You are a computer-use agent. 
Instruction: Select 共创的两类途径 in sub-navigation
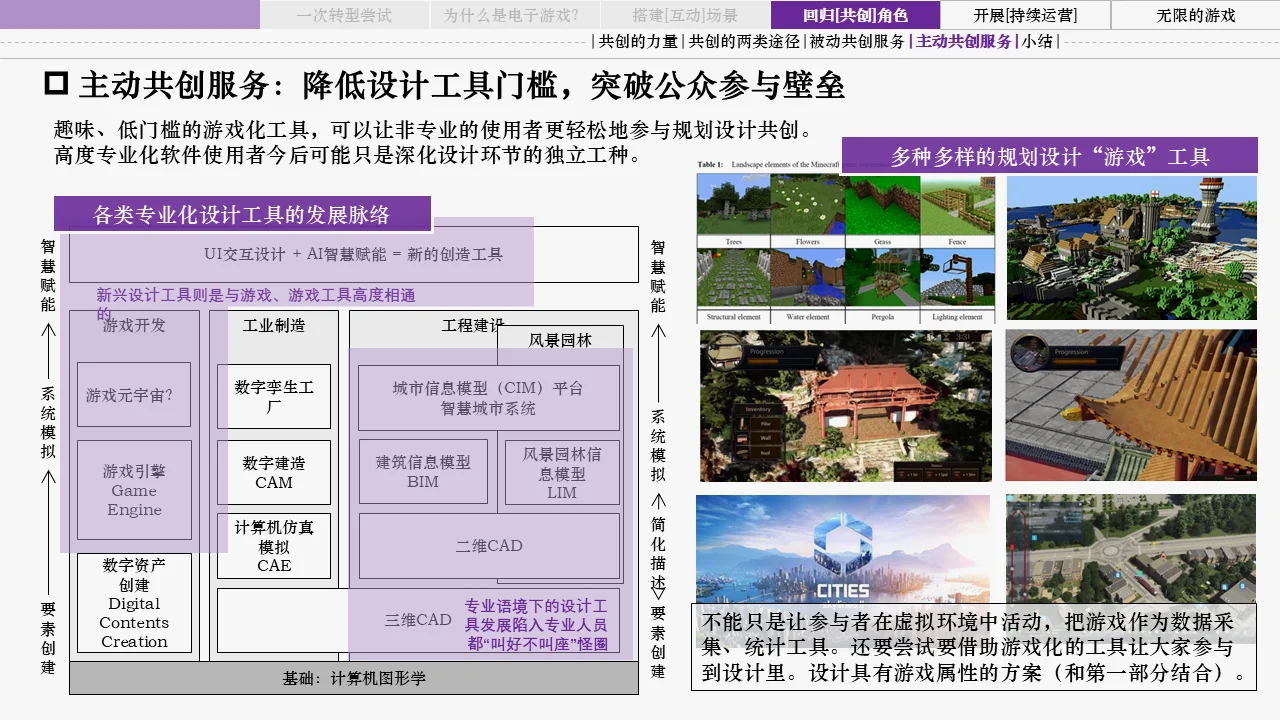(x=744, y=41)
